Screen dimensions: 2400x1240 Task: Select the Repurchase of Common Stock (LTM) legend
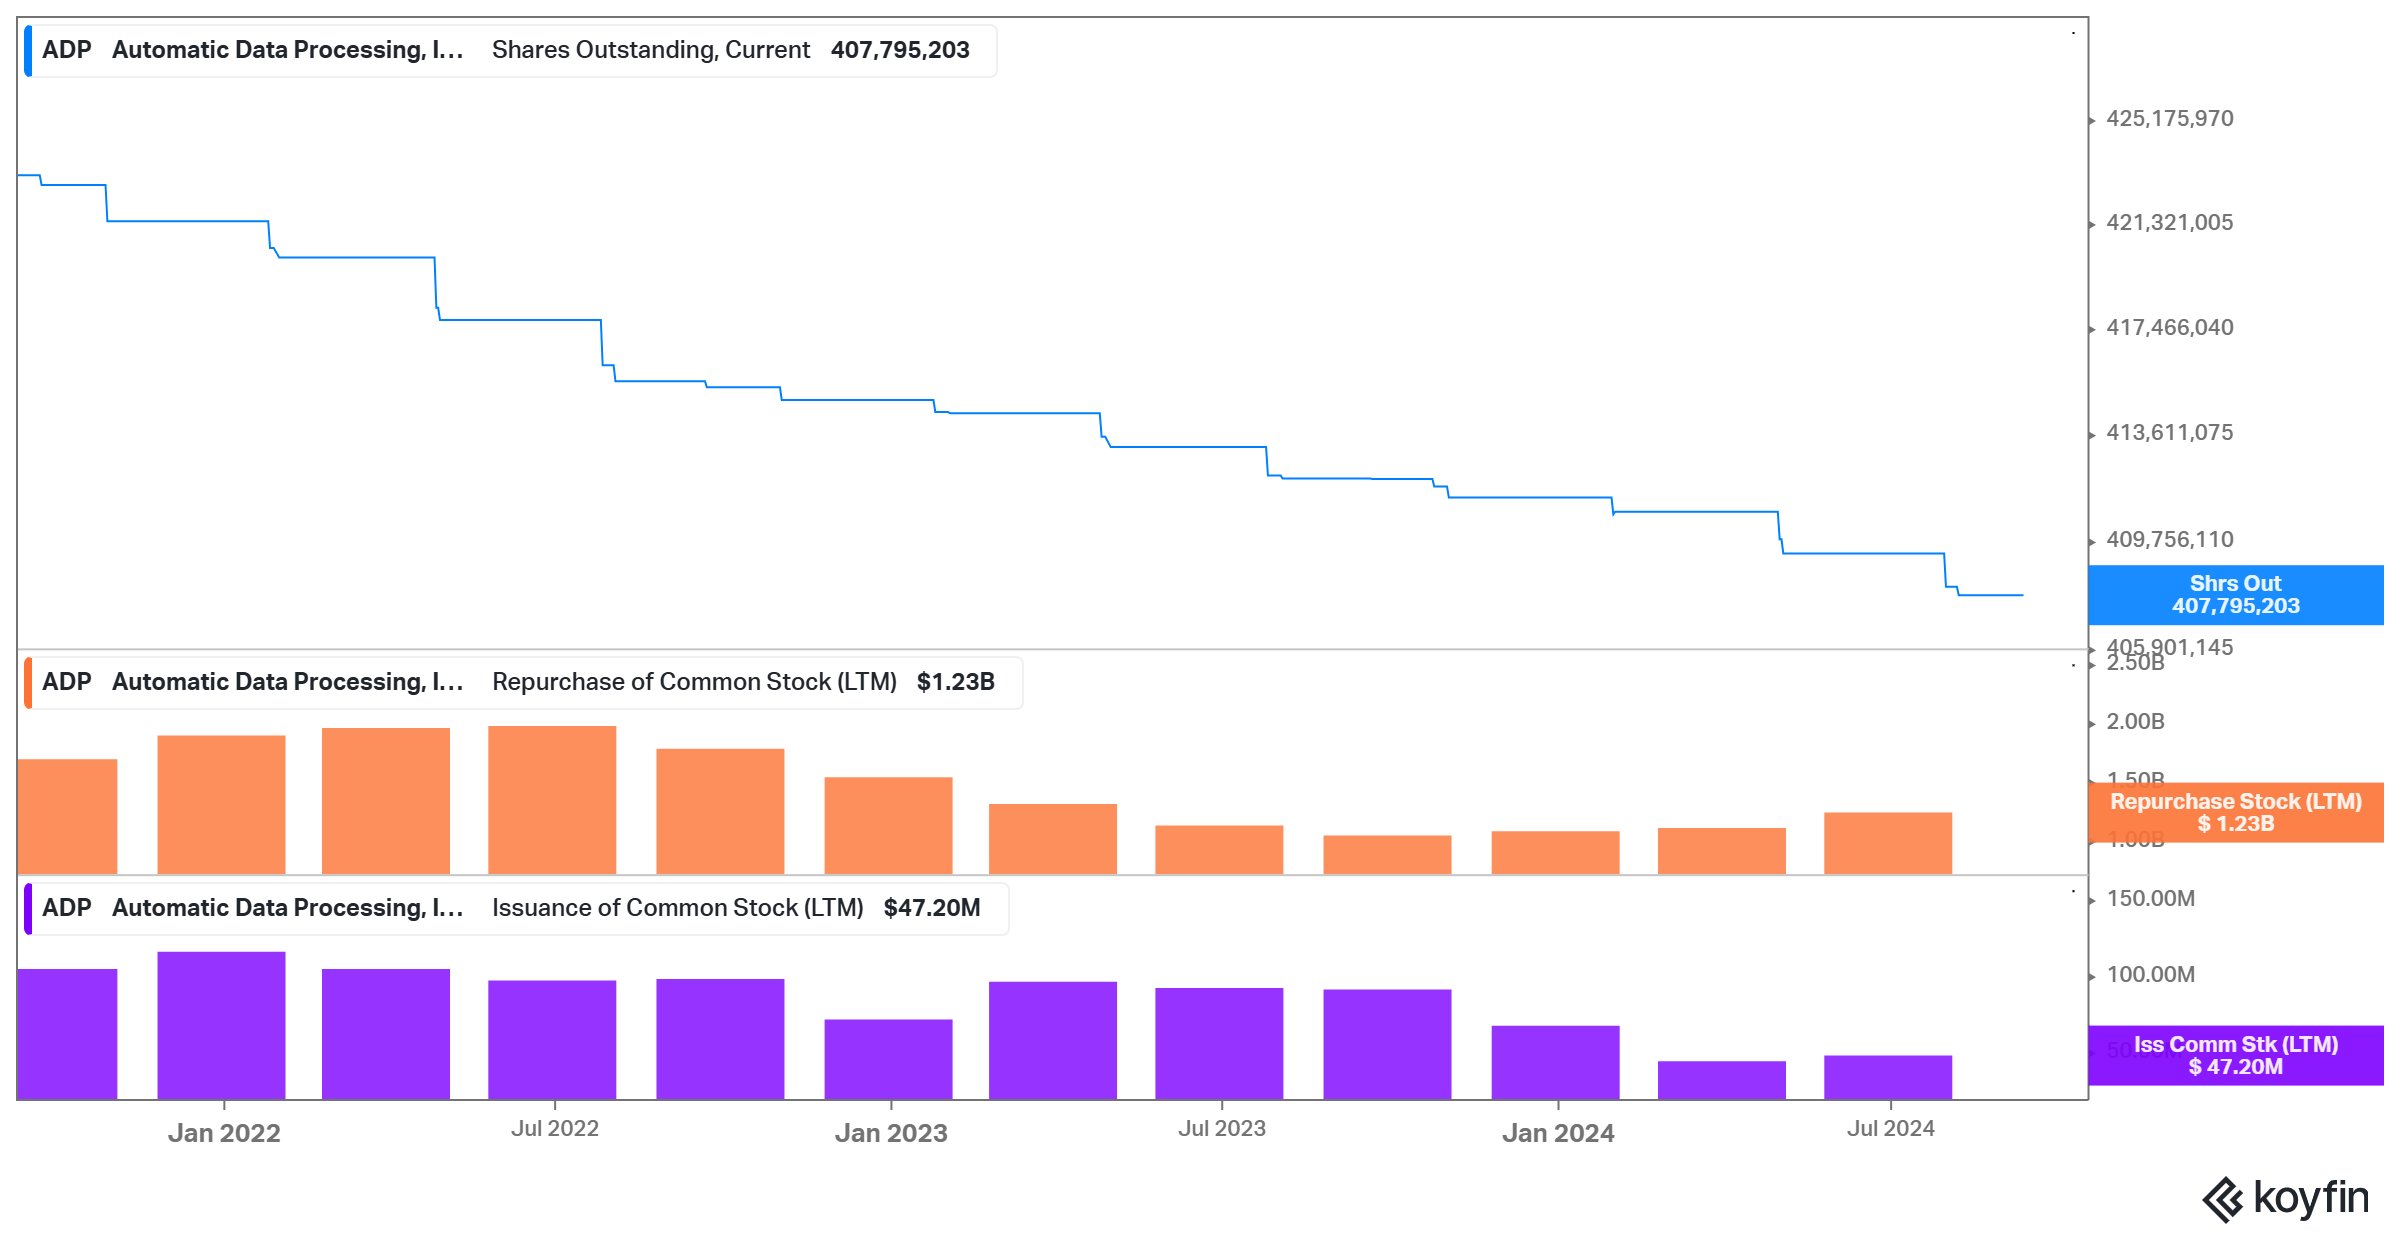pos(694,682)
